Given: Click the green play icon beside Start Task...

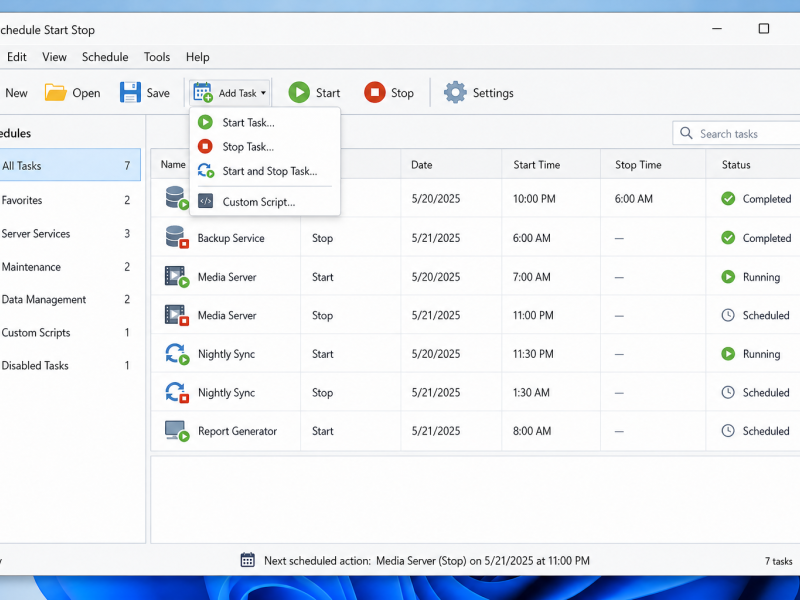Looking at the screenshot, I should point(205,122).
